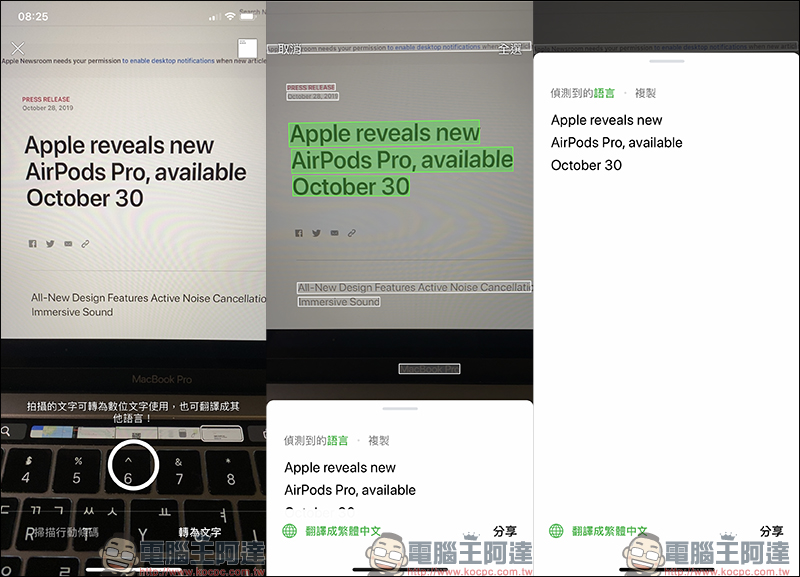Select the detected 'October 28, 2019' text box

[x=313, y=96]
